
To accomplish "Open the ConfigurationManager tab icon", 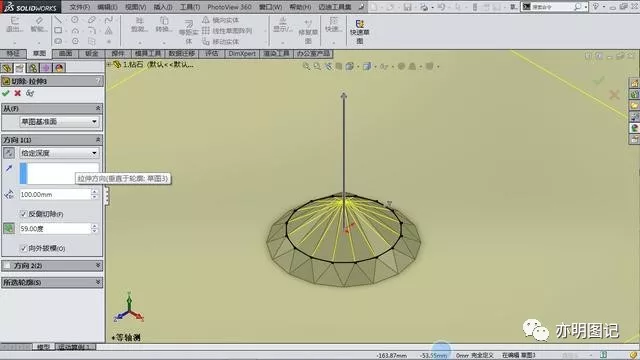I will tap(33, 68).
